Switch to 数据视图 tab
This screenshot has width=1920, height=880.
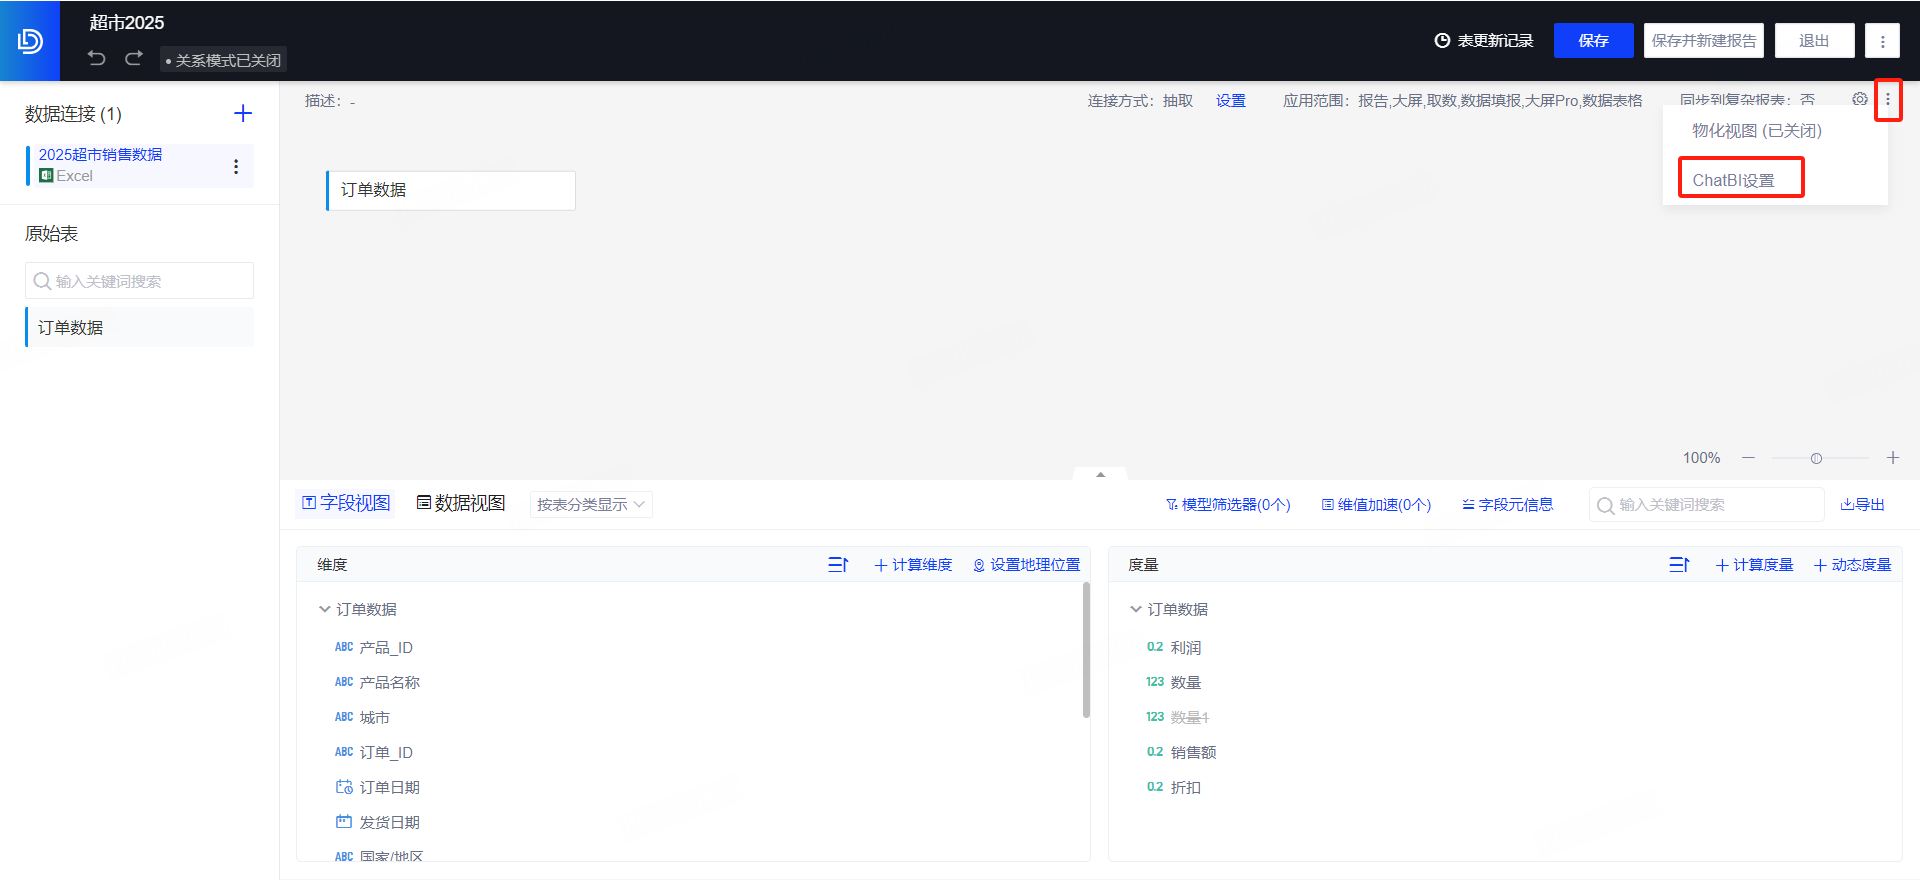tap(461, 503)
